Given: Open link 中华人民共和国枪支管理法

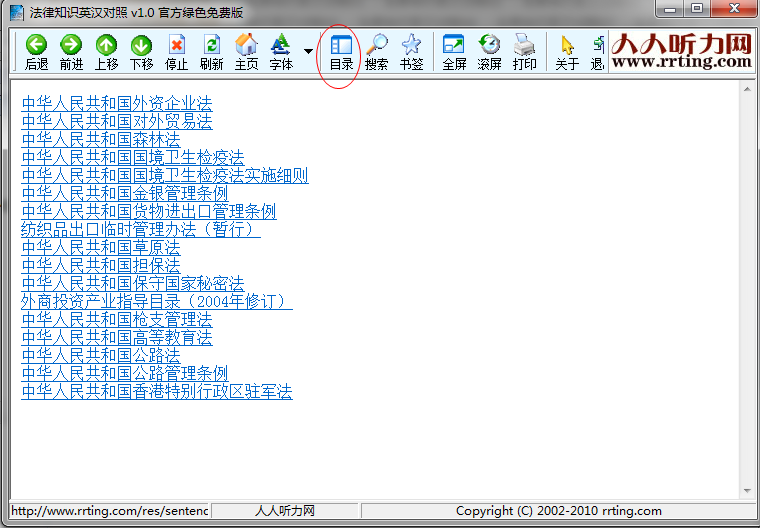Looking at the screenshot, I should point(117,319).
